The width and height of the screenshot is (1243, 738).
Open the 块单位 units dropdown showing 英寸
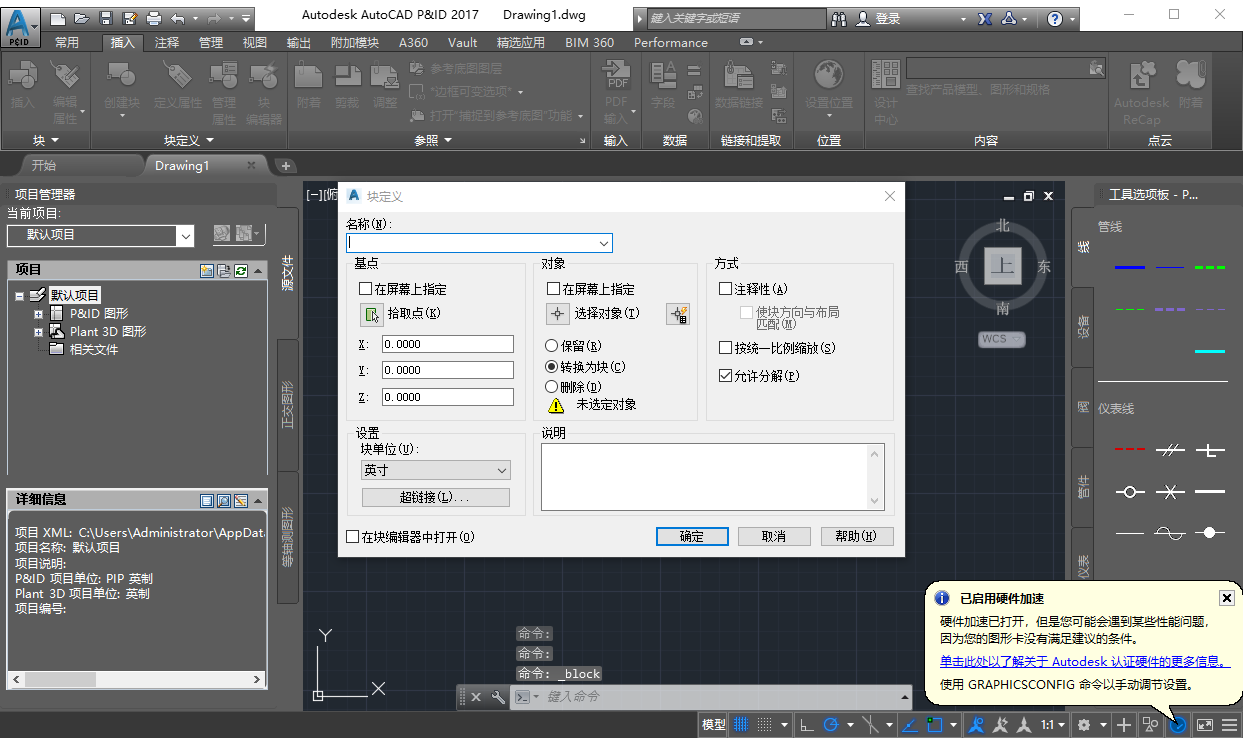[x=435, y=469]
